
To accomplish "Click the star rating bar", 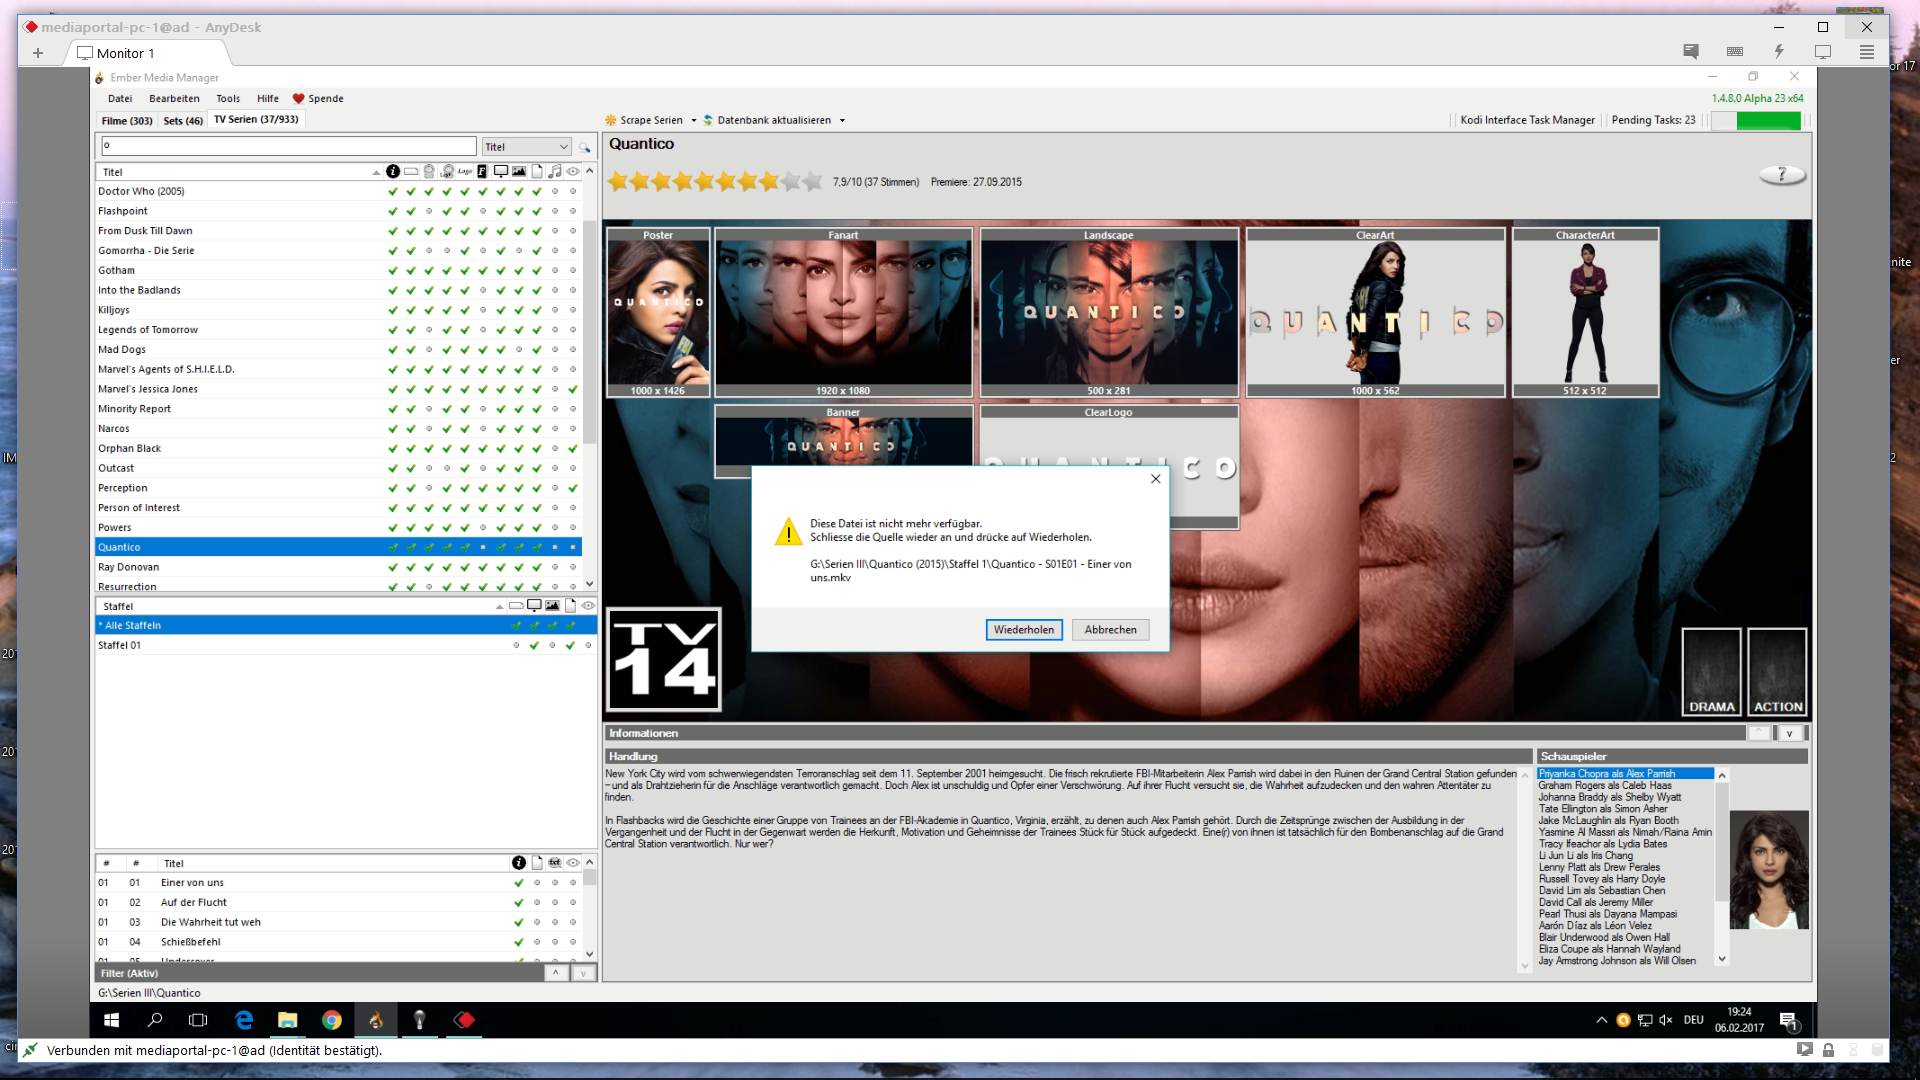I will tap(715, 181).
